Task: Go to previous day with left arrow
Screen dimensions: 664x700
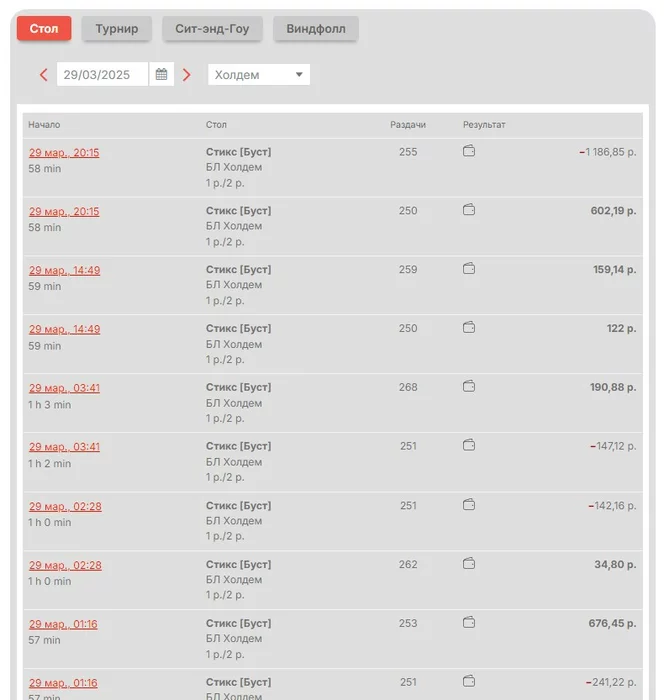Action: point(43,75)
